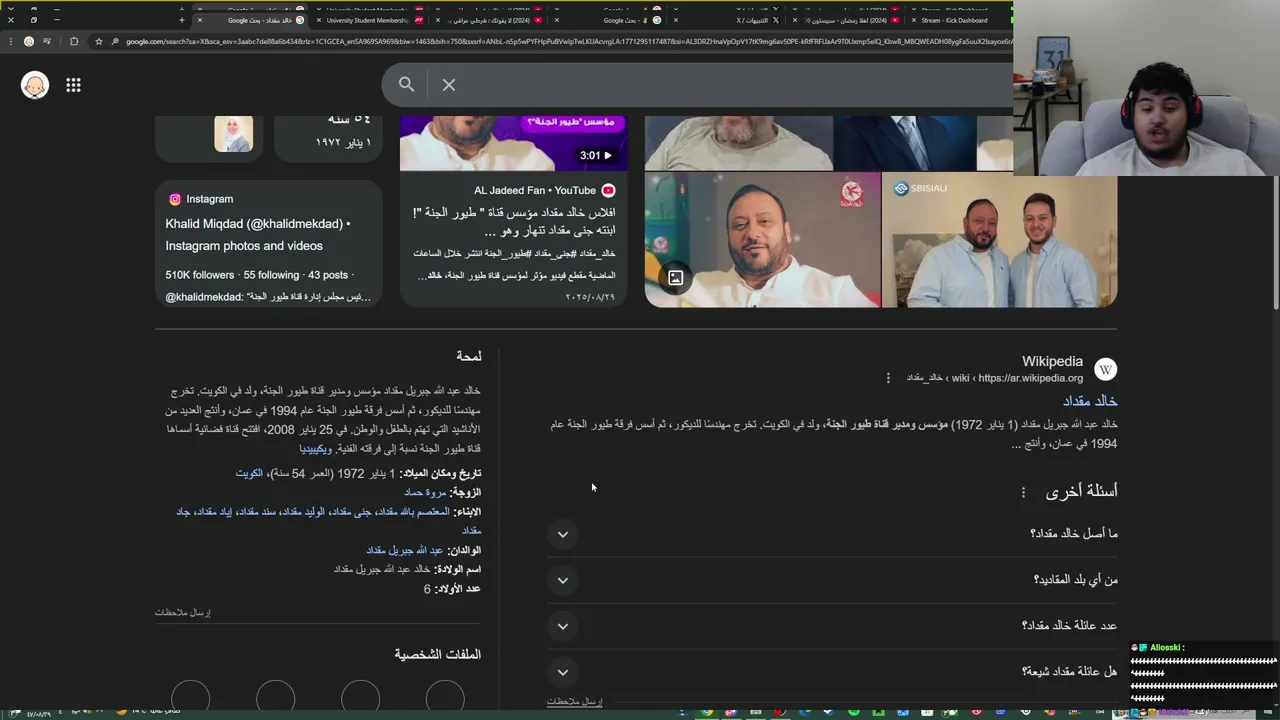Click 510K followers text on Instagram card
The height and width of the screenshot is (720, 1280).
200,275
